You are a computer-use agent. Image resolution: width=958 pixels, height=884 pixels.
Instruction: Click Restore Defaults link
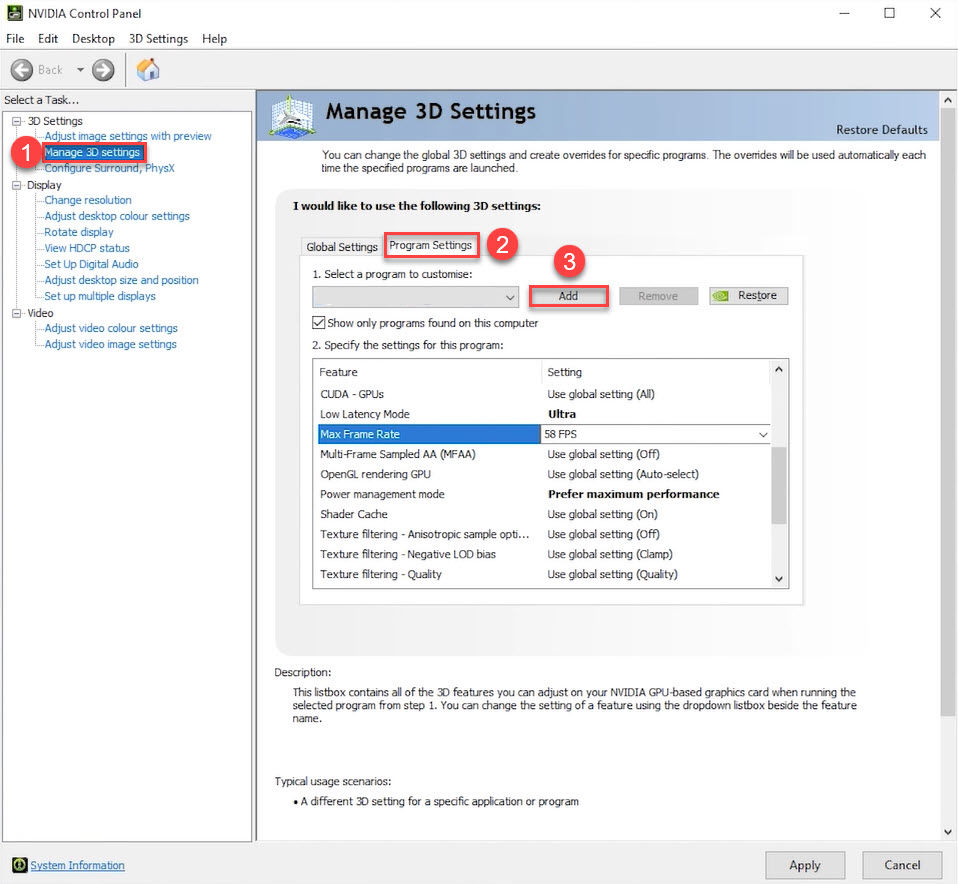[x=881, y=129]
